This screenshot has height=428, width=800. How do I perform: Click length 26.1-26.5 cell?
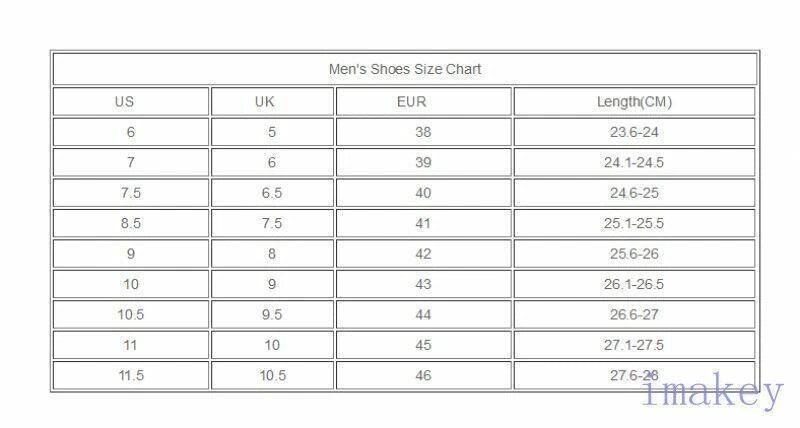coord(634,284)
